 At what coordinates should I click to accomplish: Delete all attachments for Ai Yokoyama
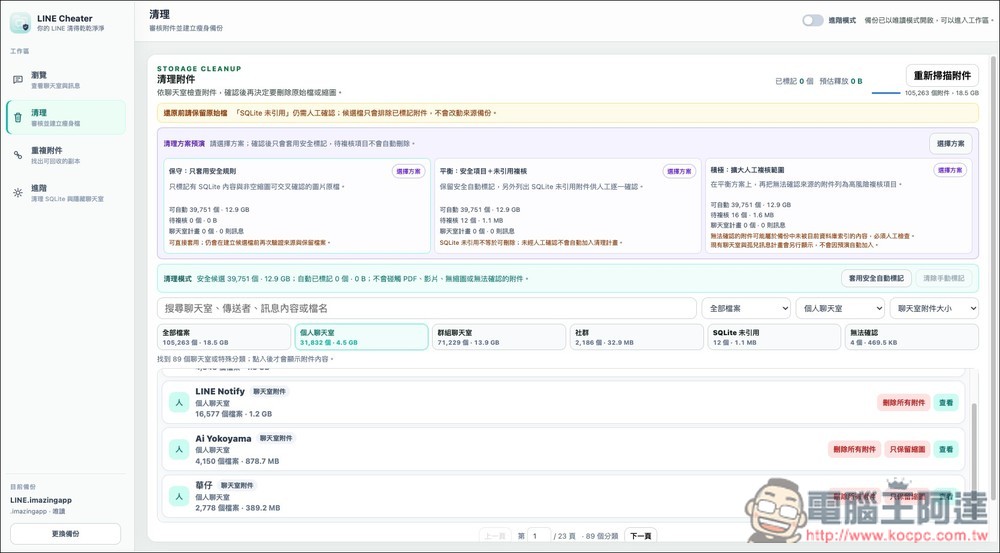coord(855,449)
